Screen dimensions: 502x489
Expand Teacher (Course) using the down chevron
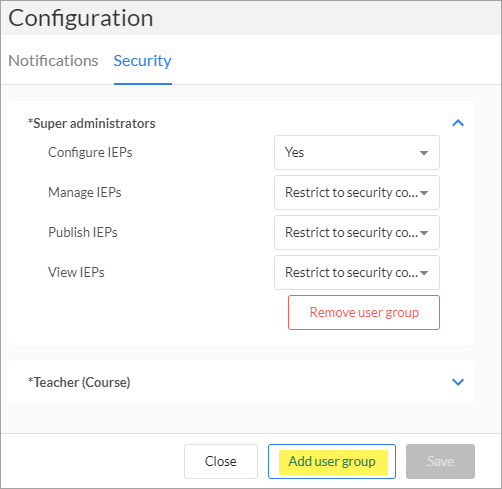point(458,382)
